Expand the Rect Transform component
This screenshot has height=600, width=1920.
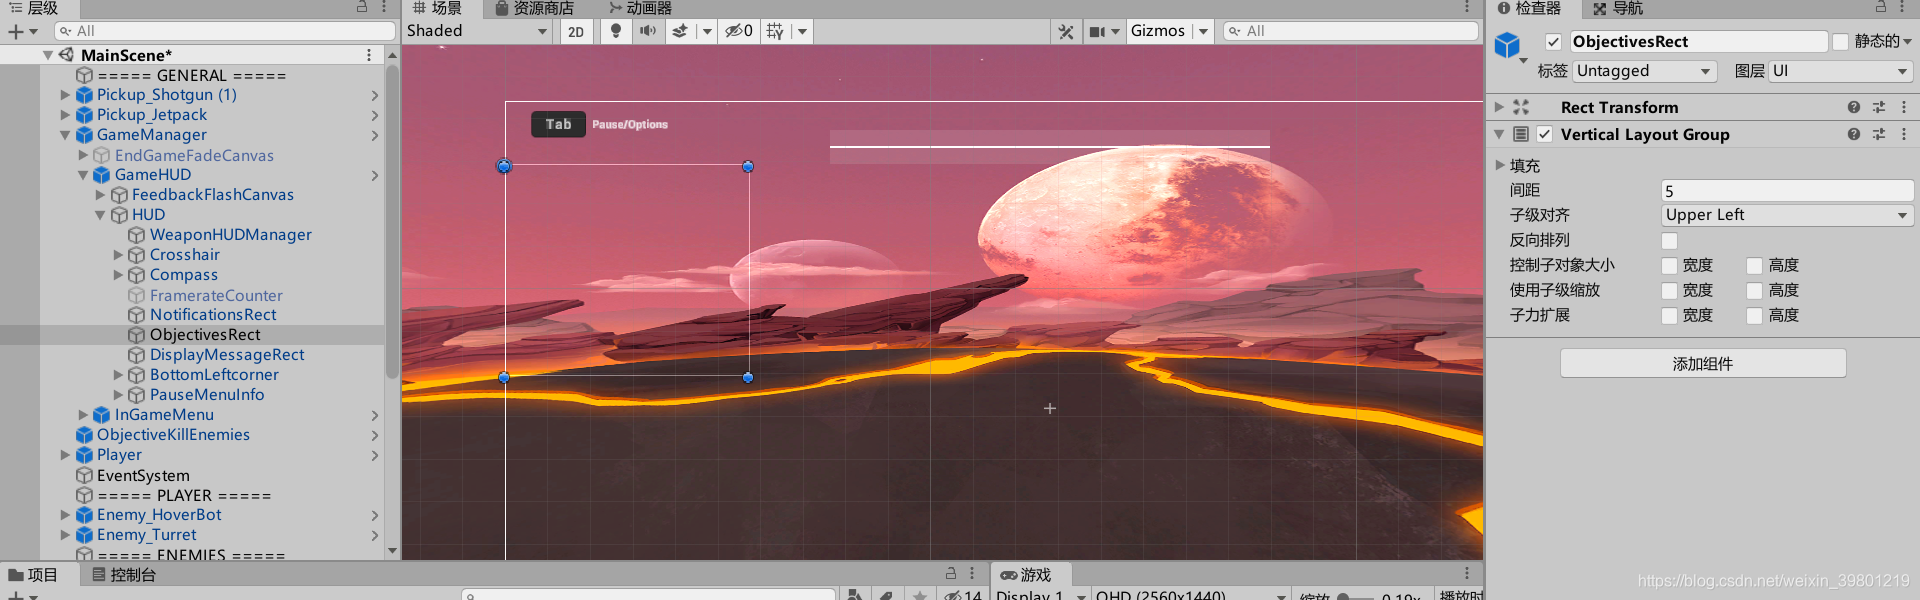point(1499,107)
